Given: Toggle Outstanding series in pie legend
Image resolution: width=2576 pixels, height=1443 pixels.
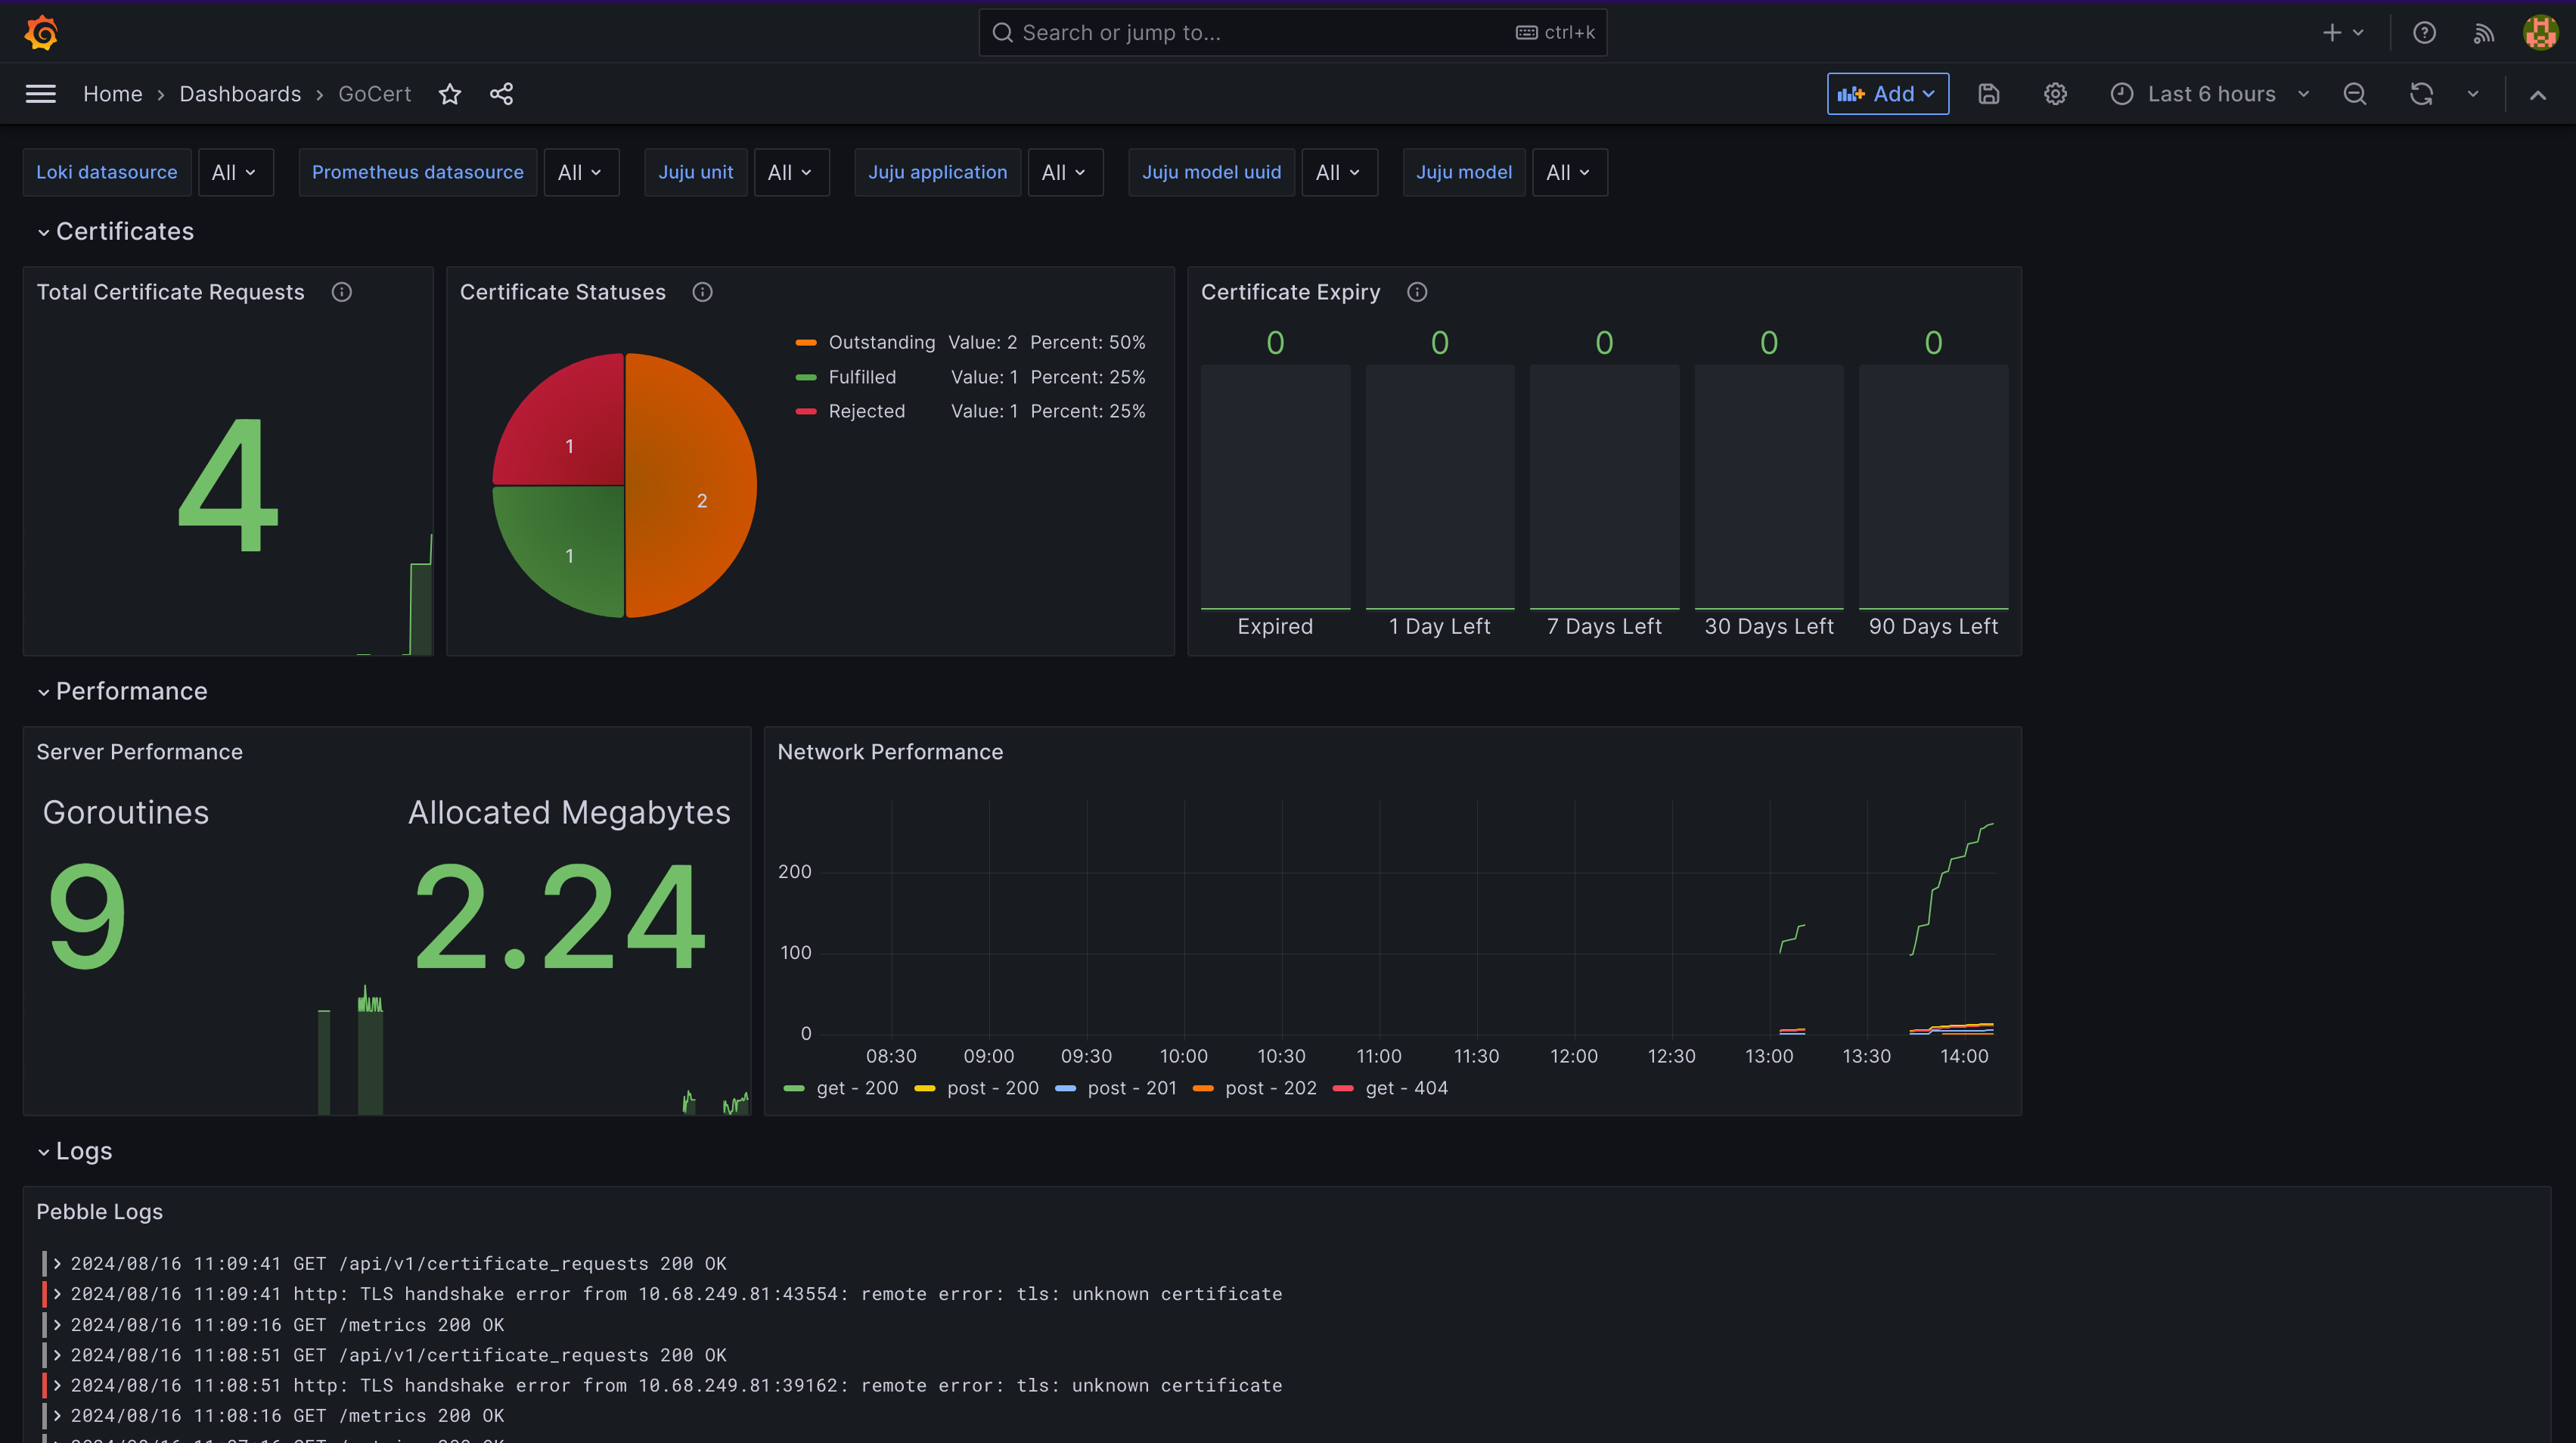Looking at the screenshot, I should pyautogui.click(x=881, y=342).
